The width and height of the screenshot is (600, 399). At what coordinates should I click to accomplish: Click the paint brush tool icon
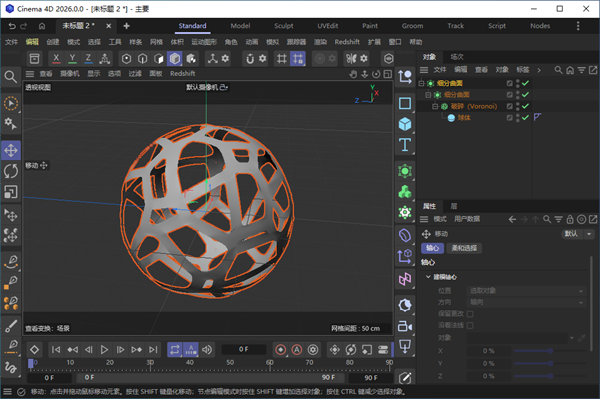(x=11, y=326)
